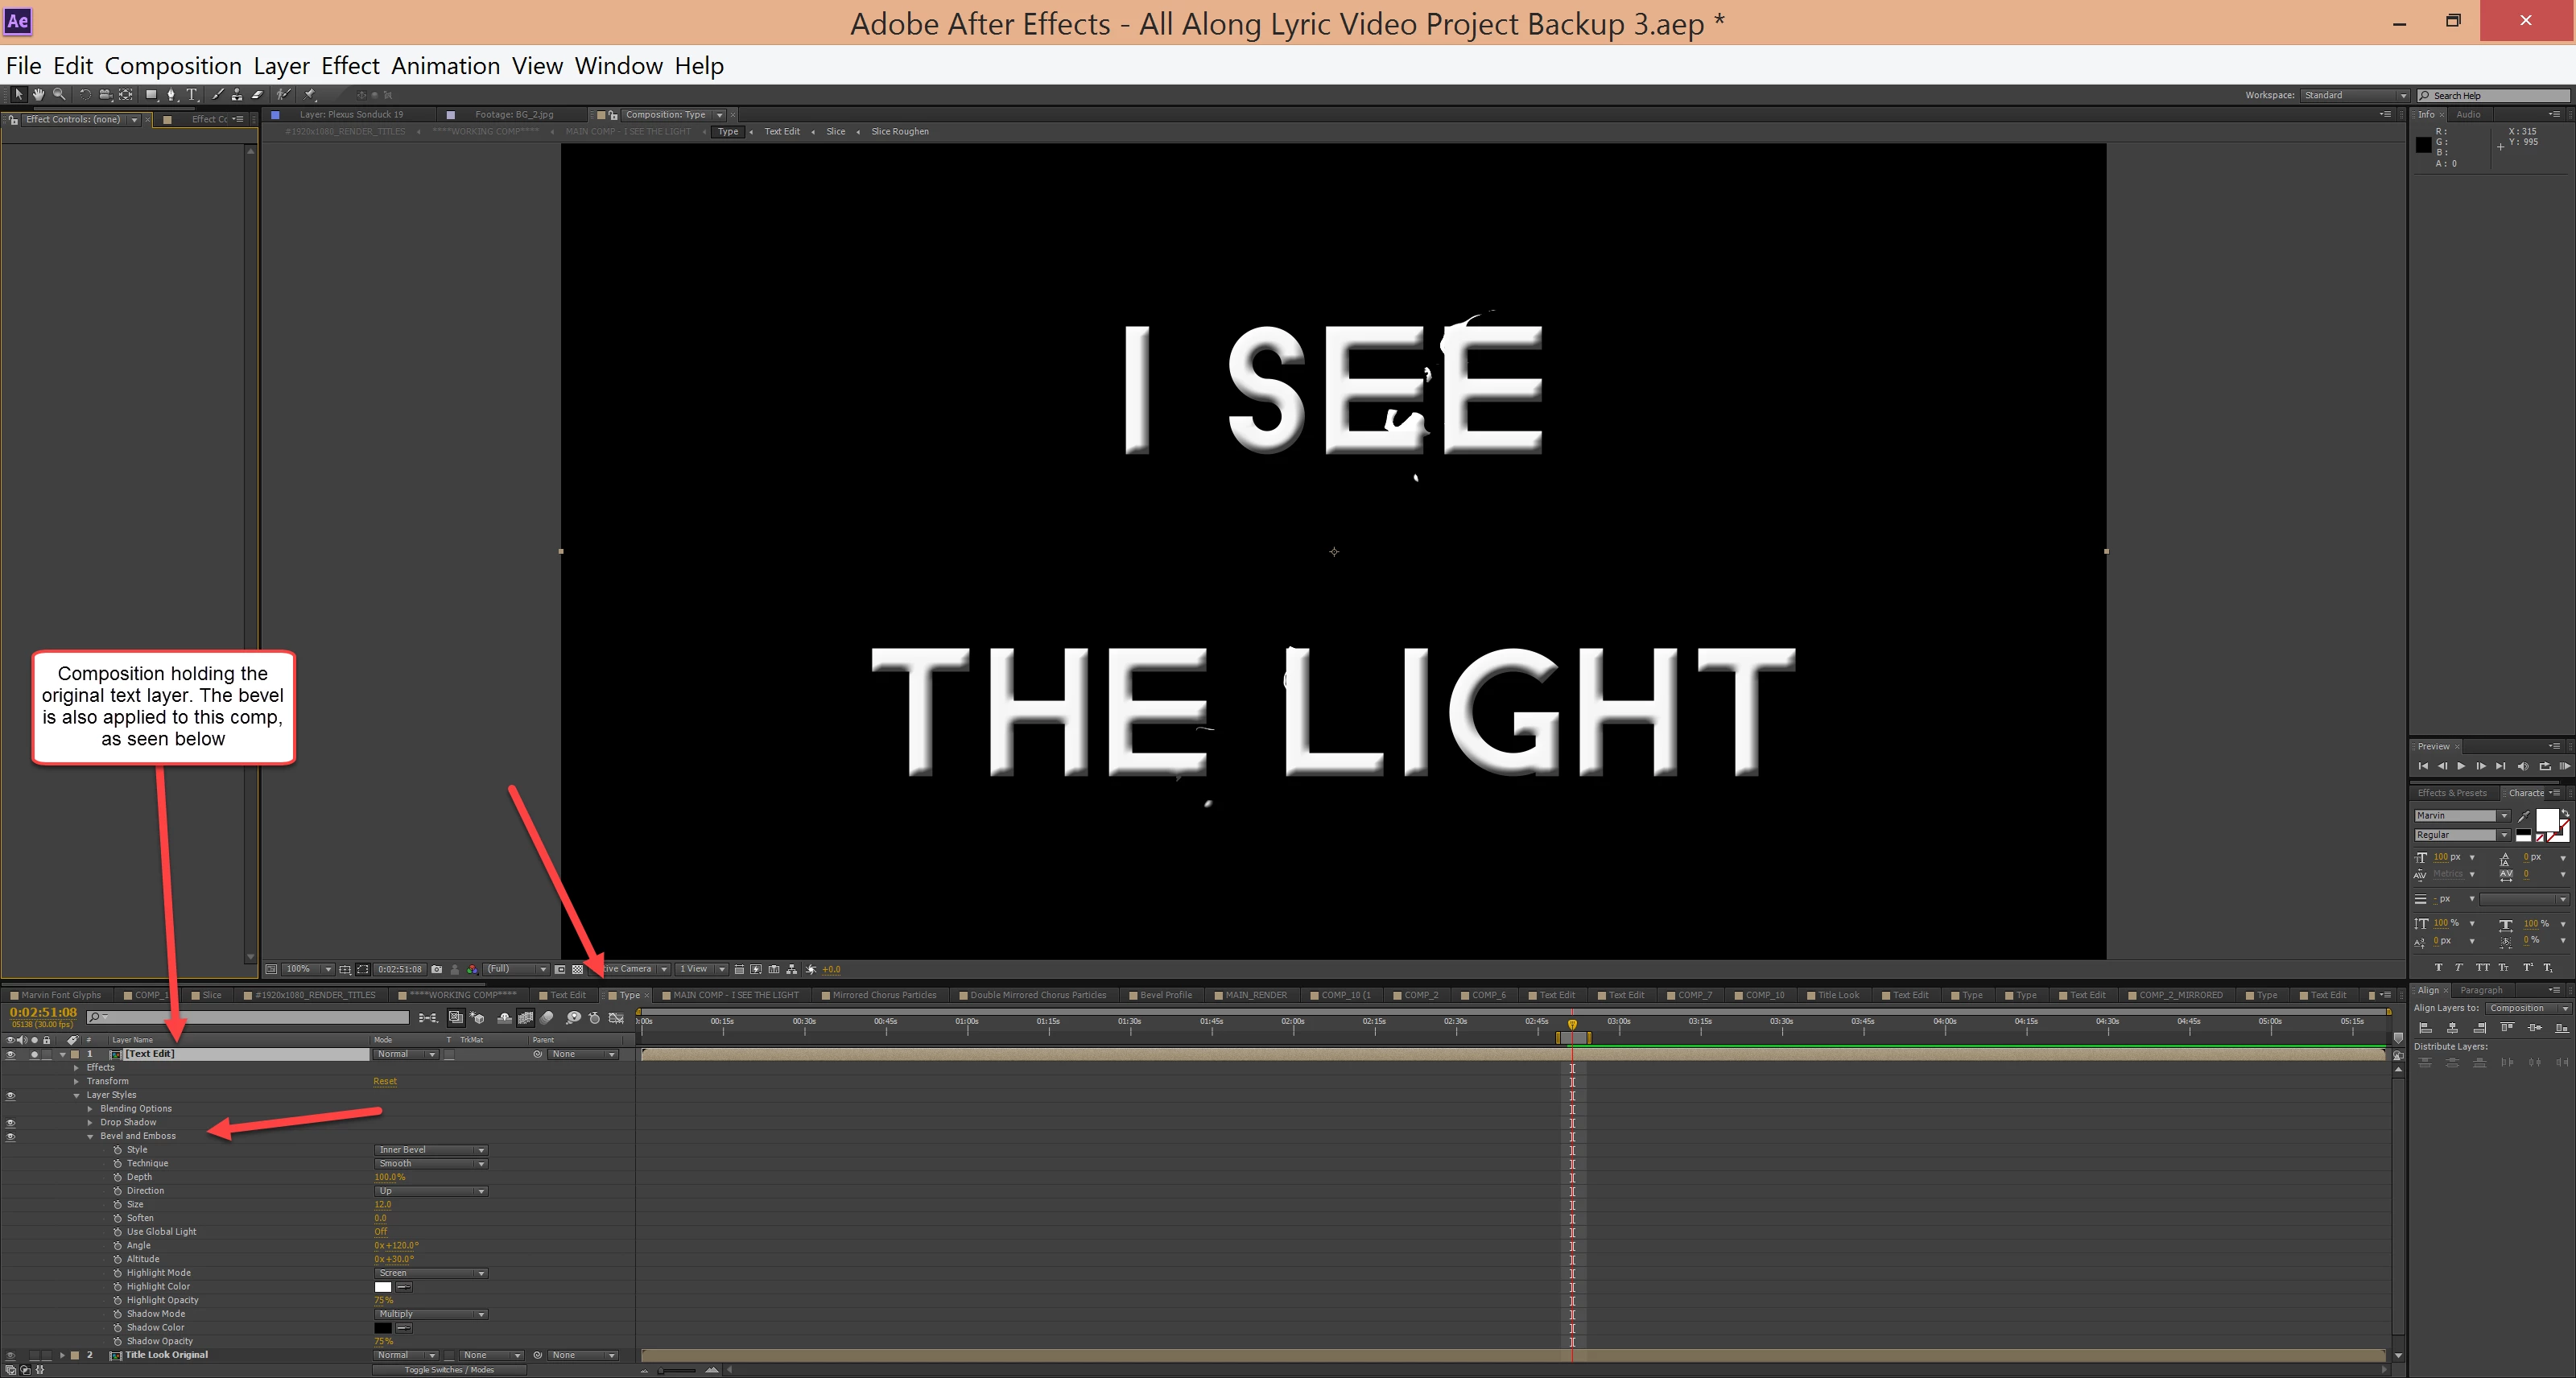The height and width of the screenshot is (1378, 2576).
Task: Select the Zoom magnifier tool
Action: (x=59, y=95)
